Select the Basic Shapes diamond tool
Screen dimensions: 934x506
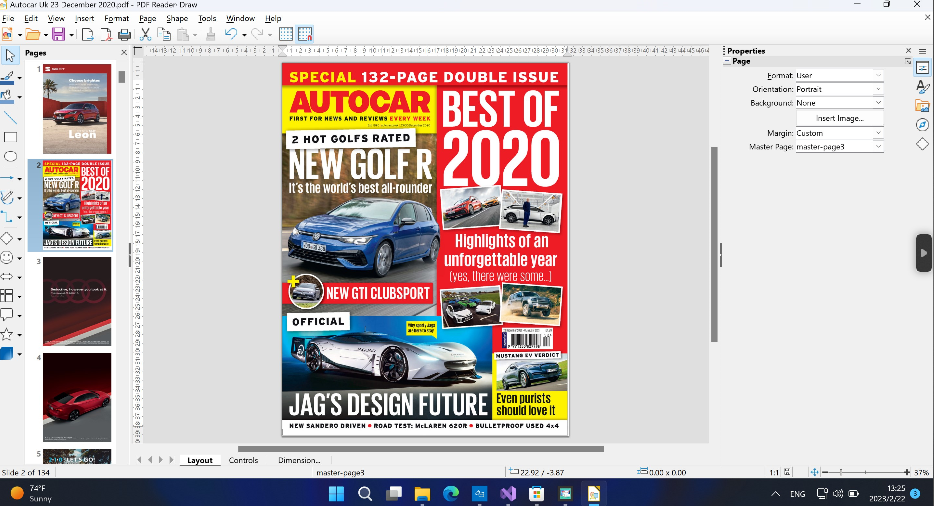[x=7, y=238]
